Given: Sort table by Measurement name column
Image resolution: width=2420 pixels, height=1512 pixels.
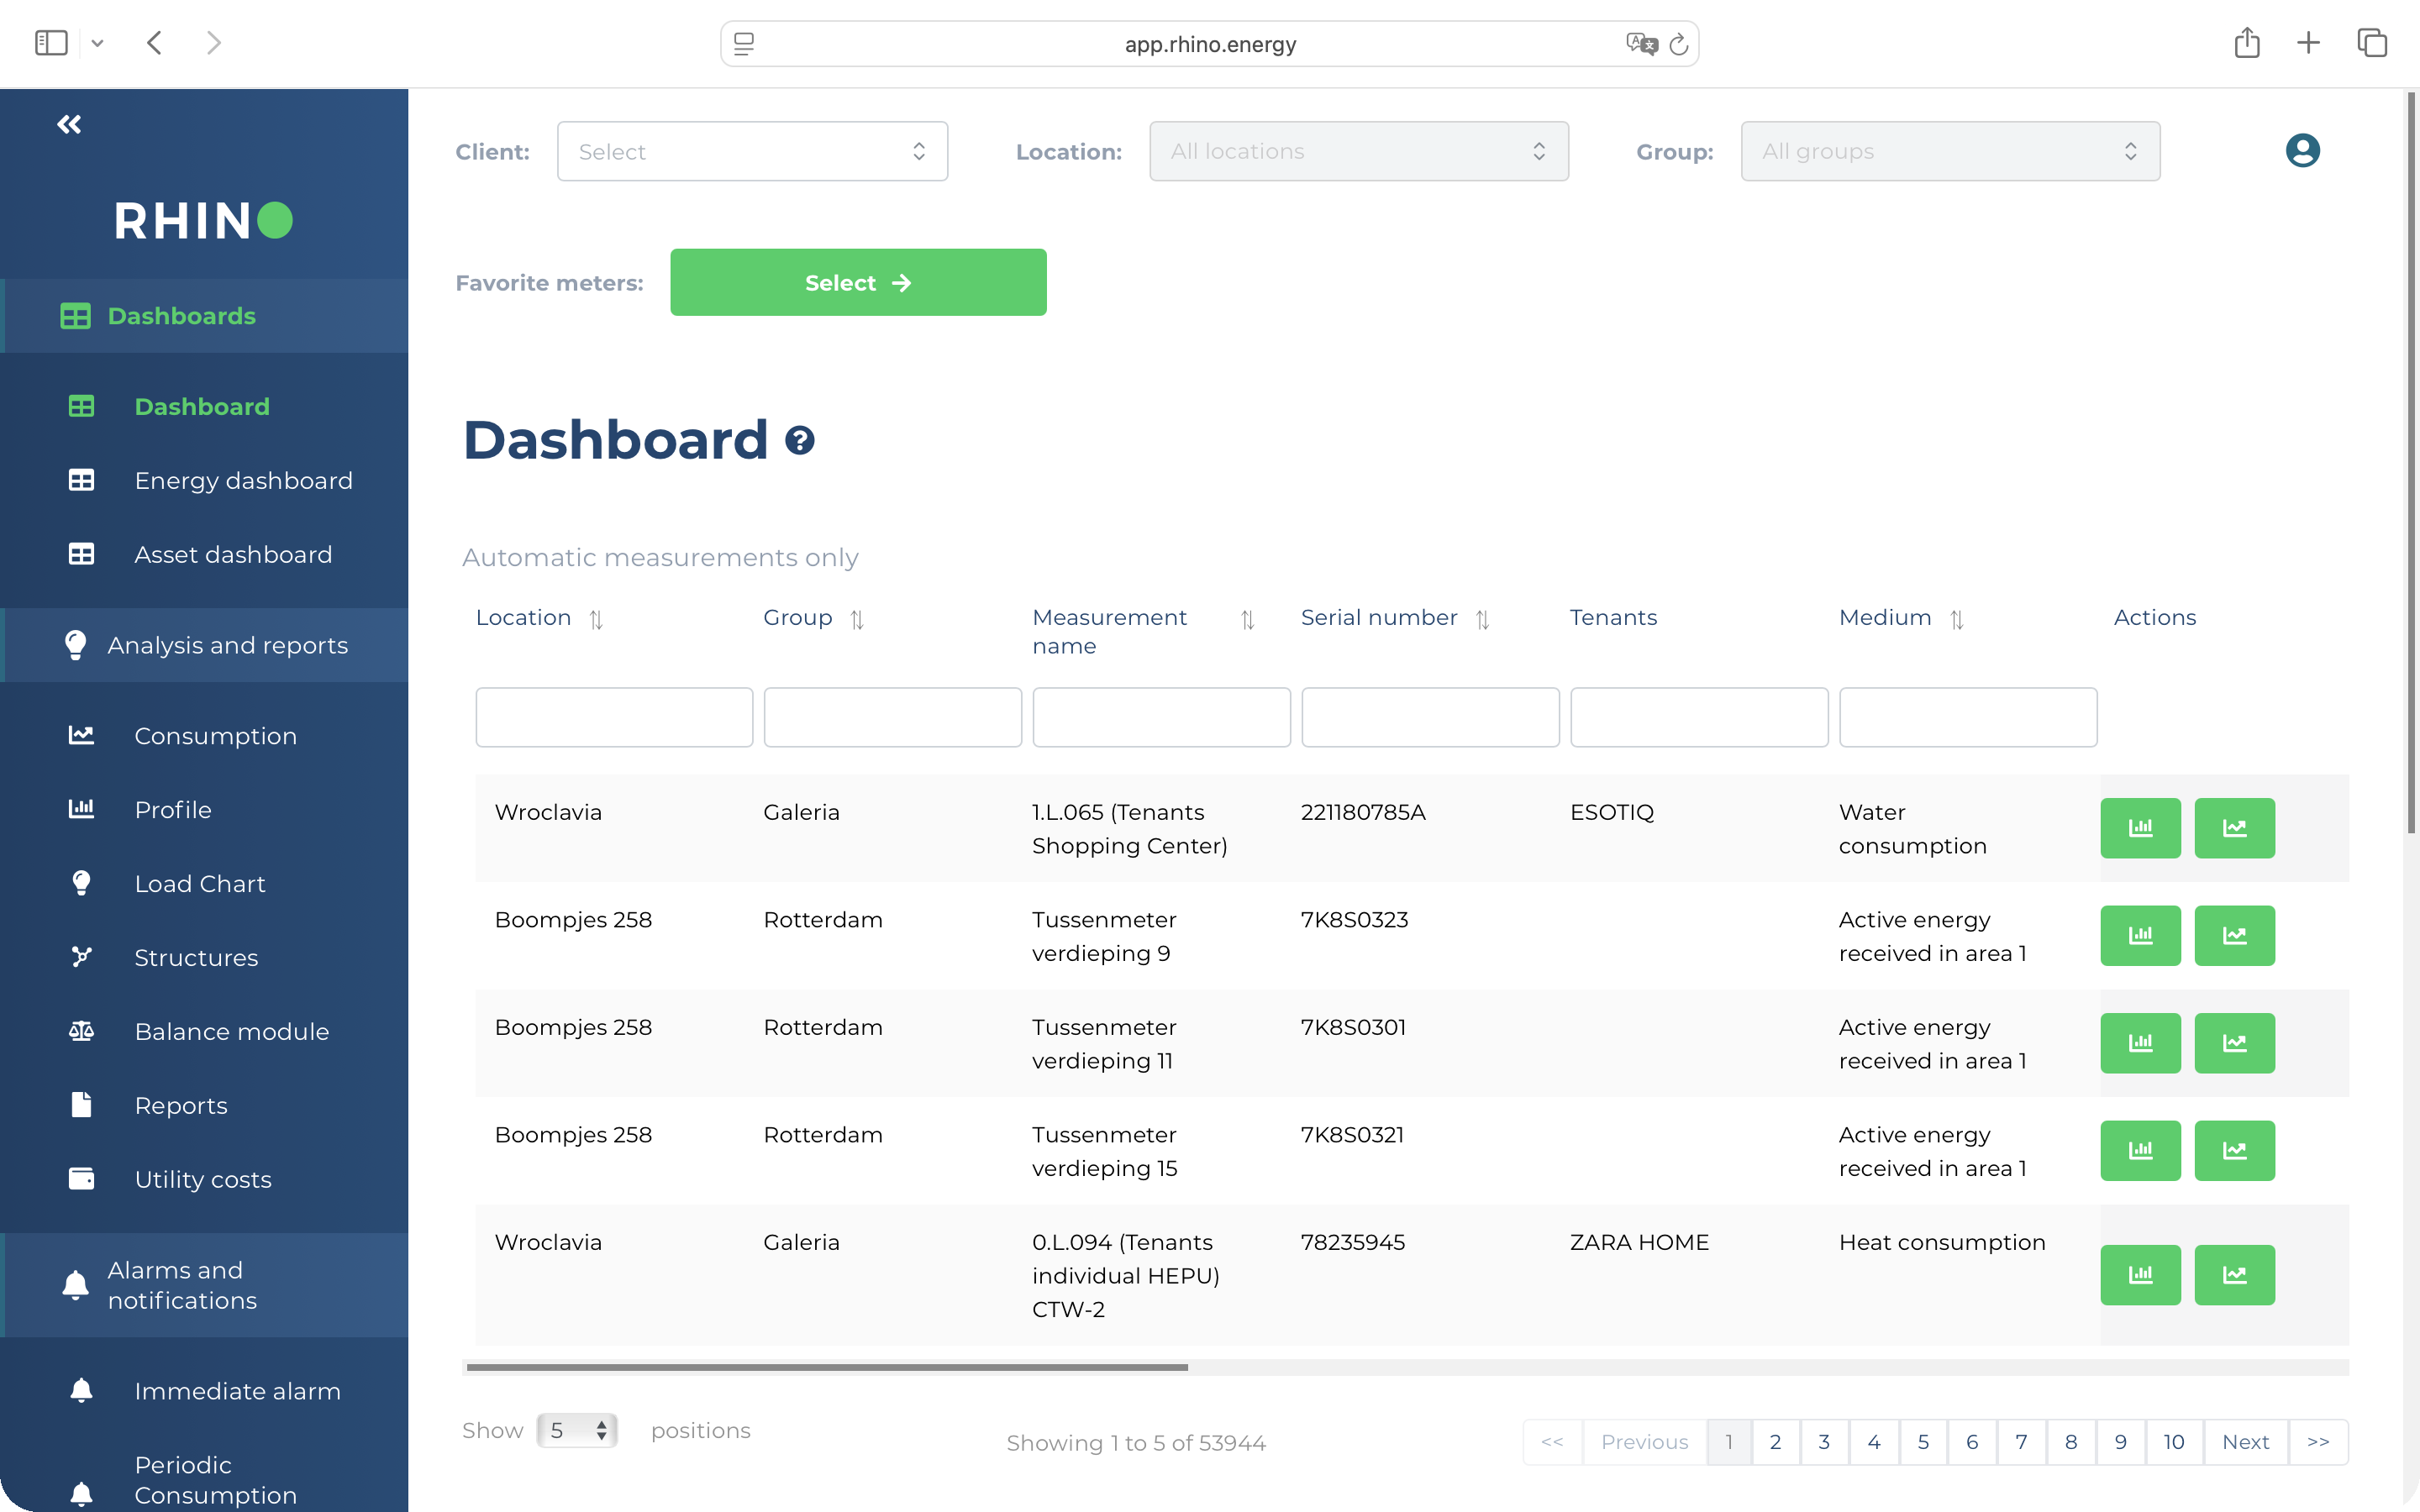Looking at the screenshot, I should coord(1247,620).
